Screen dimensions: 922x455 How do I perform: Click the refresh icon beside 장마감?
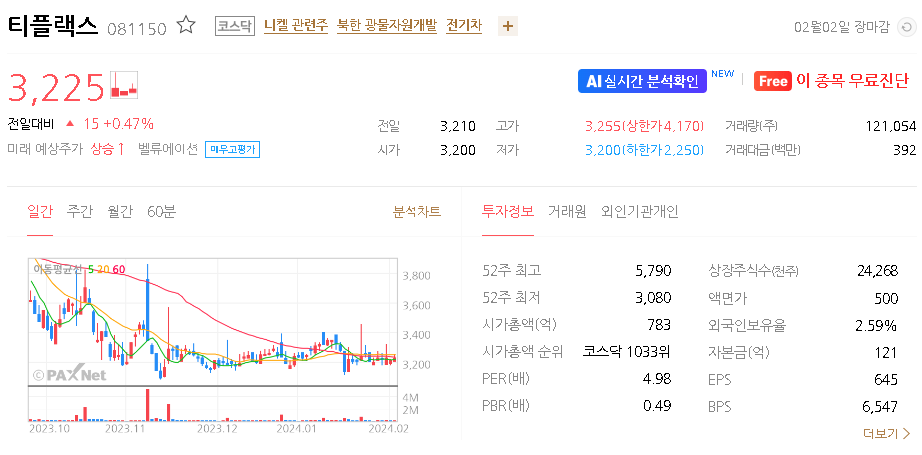click(x=907, y=28)
